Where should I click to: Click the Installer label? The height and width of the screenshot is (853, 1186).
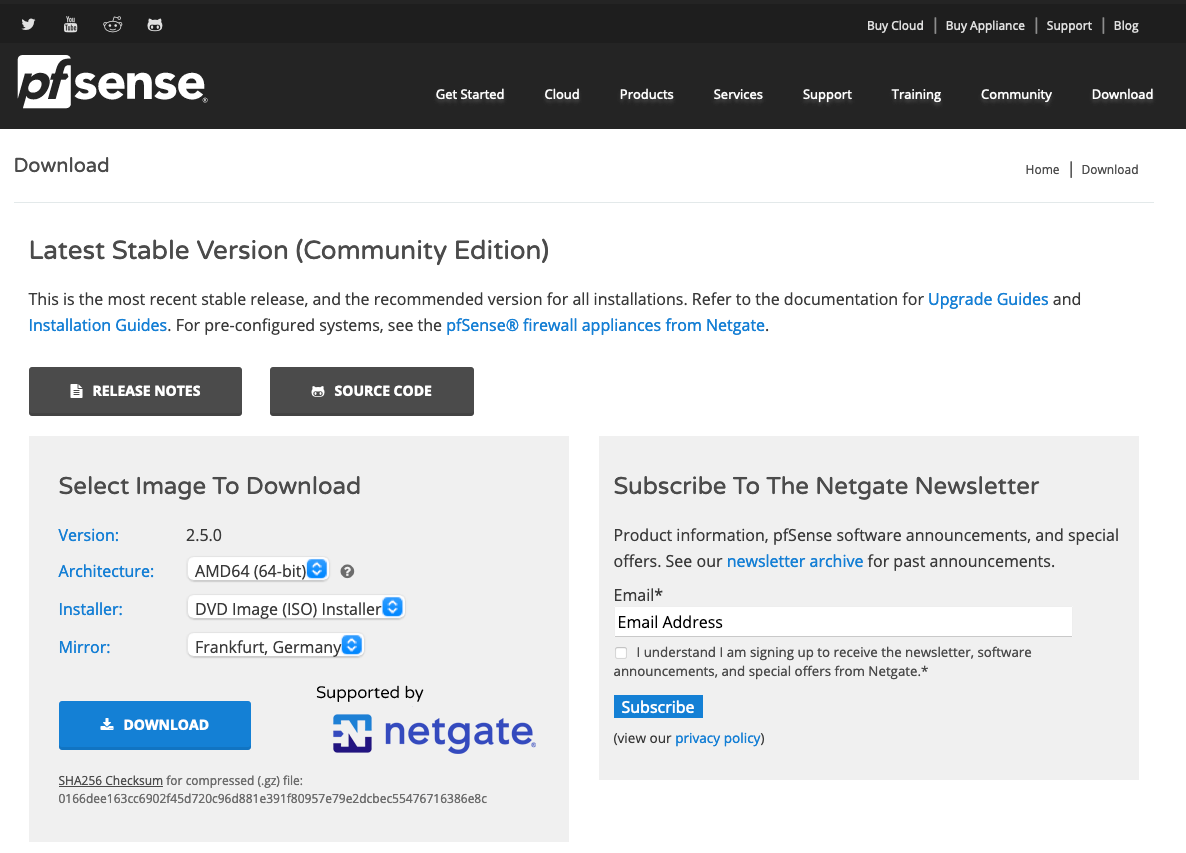click(91, 610)
